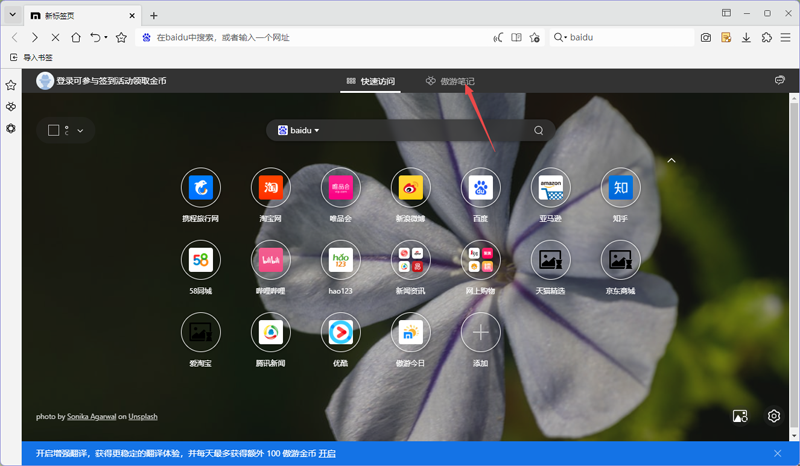Image resolution: width=800 pixels, height=466 pixels.
Task: Open the 哔哩哔哩 shortcut tile
Action: tap(270, 260)
